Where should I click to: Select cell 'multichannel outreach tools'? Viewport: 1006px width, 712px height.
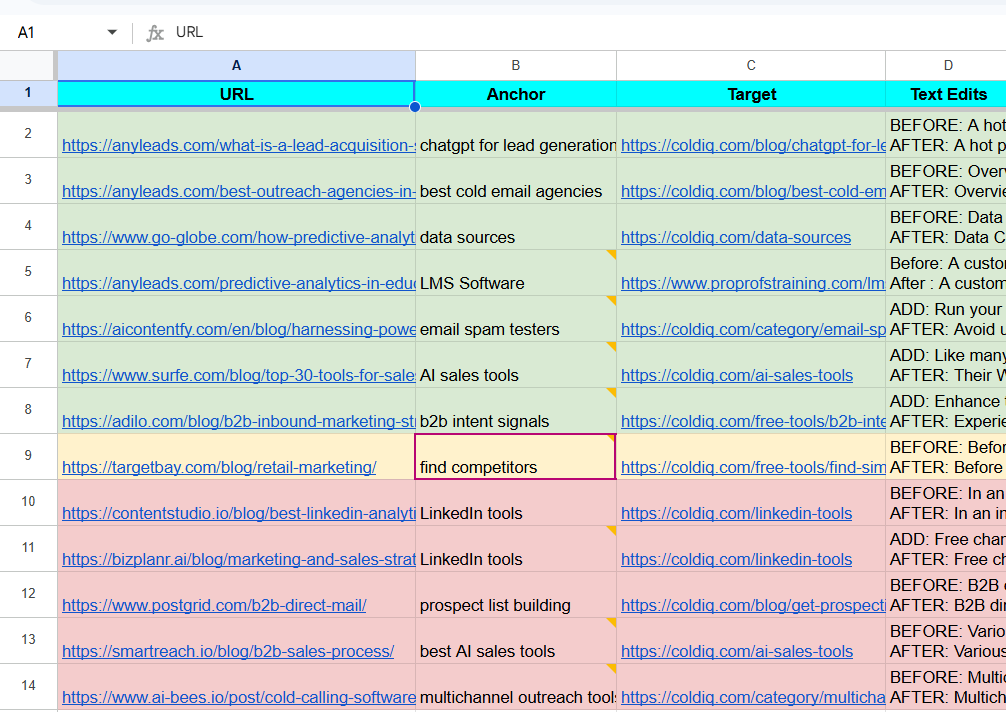click(516, 687)
